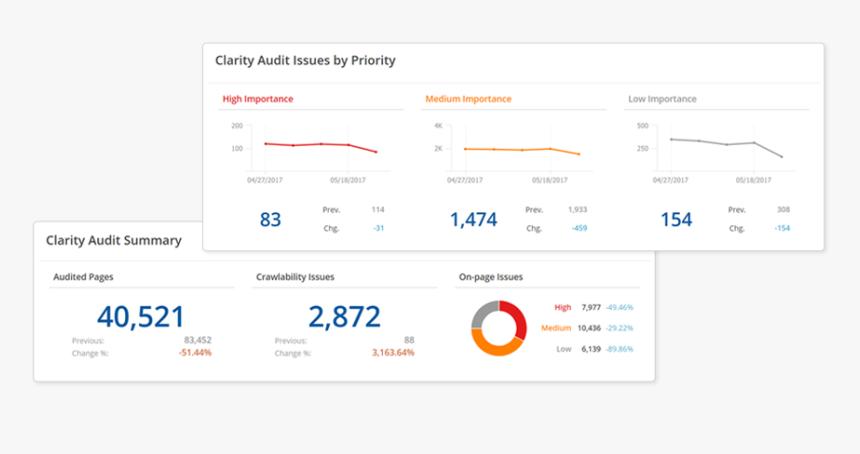Click the Medium Importance count 1,474

click(x=473, y=220)
